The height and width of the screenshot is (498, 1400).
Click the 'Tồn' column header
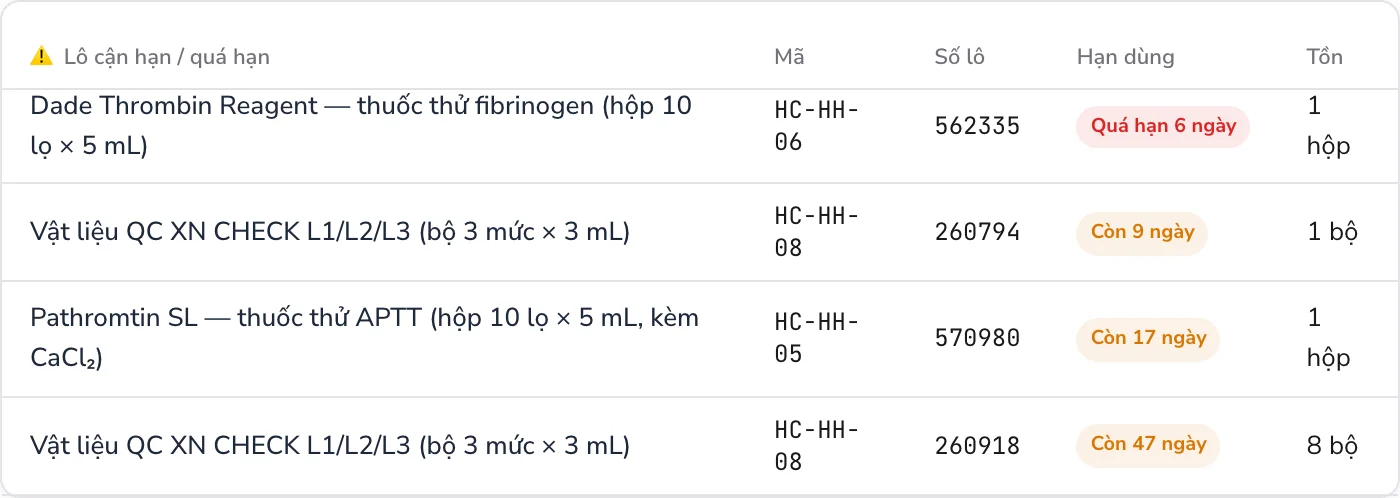(1324, 57)
